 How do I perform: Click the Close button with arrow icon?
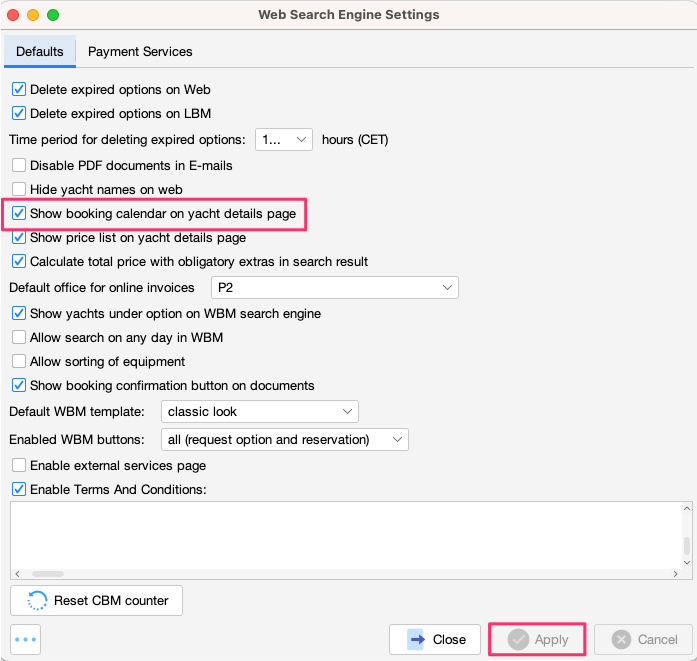(x=435, y=640)
